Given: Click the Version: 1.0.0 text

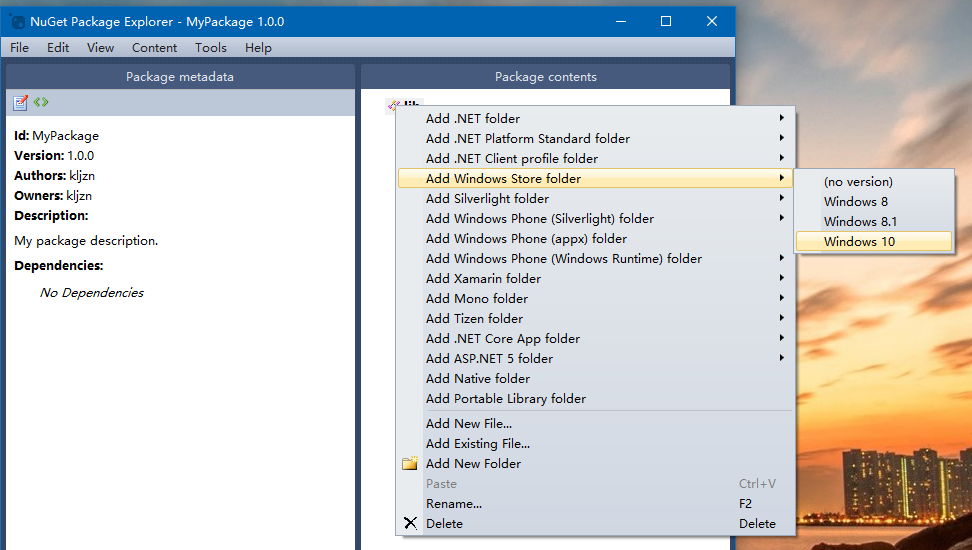Looking at the screenshot, I should coord(54,156).
